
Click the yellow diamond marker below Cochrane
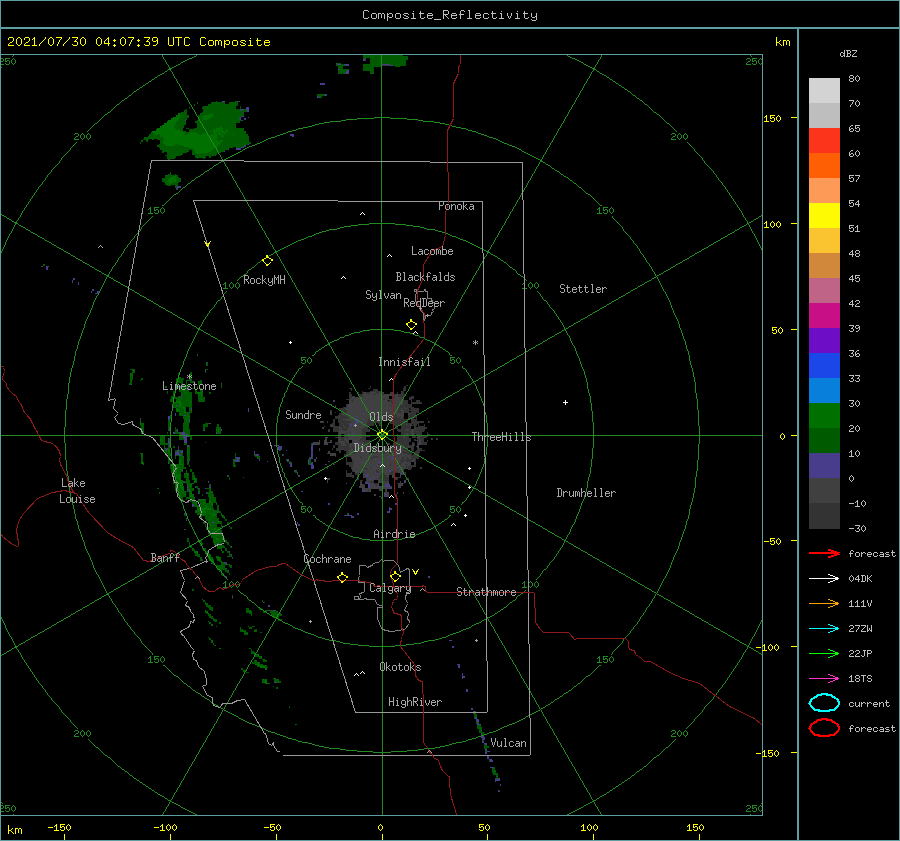(x=343, y=578)
